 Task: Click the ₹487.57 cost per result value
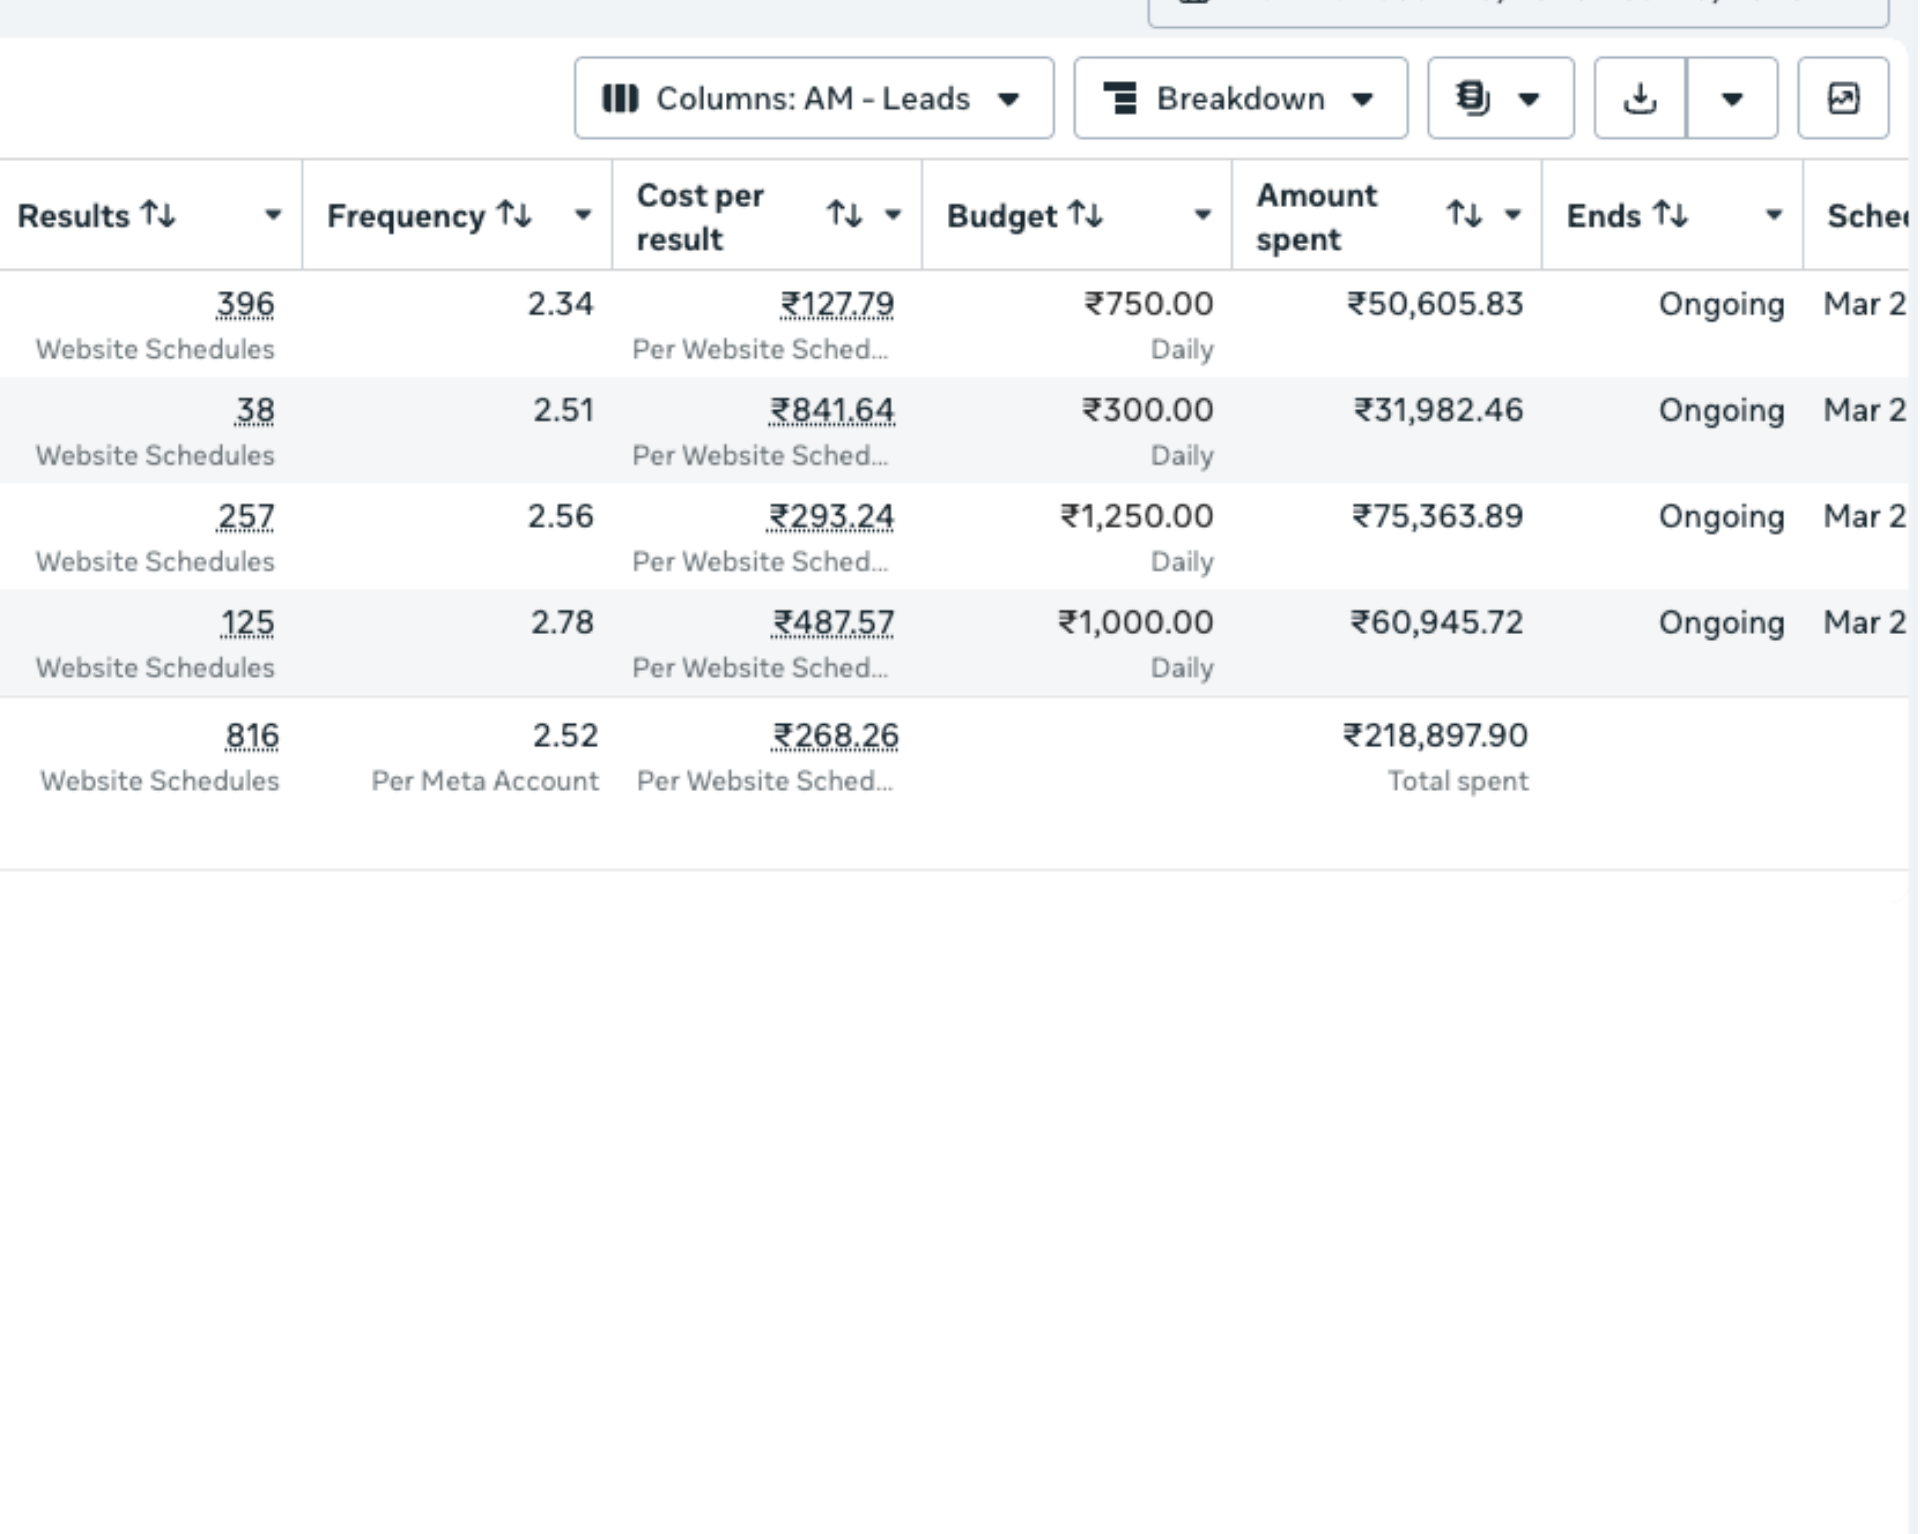coord(833,622)
